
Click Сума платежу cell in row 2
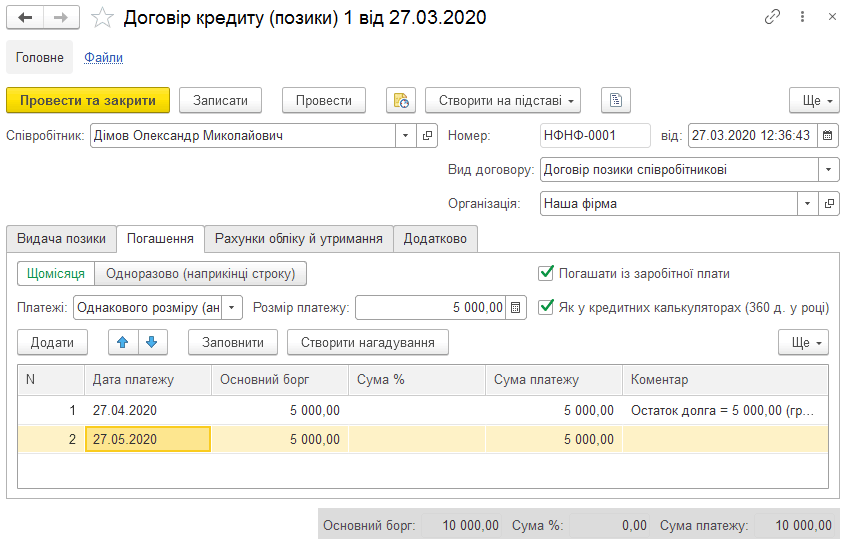(554, 439)
